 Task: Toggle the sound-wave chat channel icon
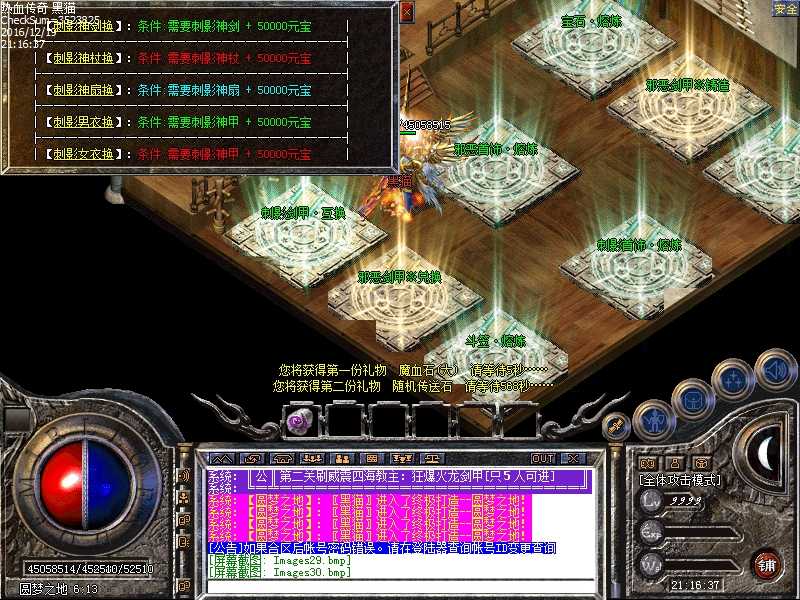184,476
